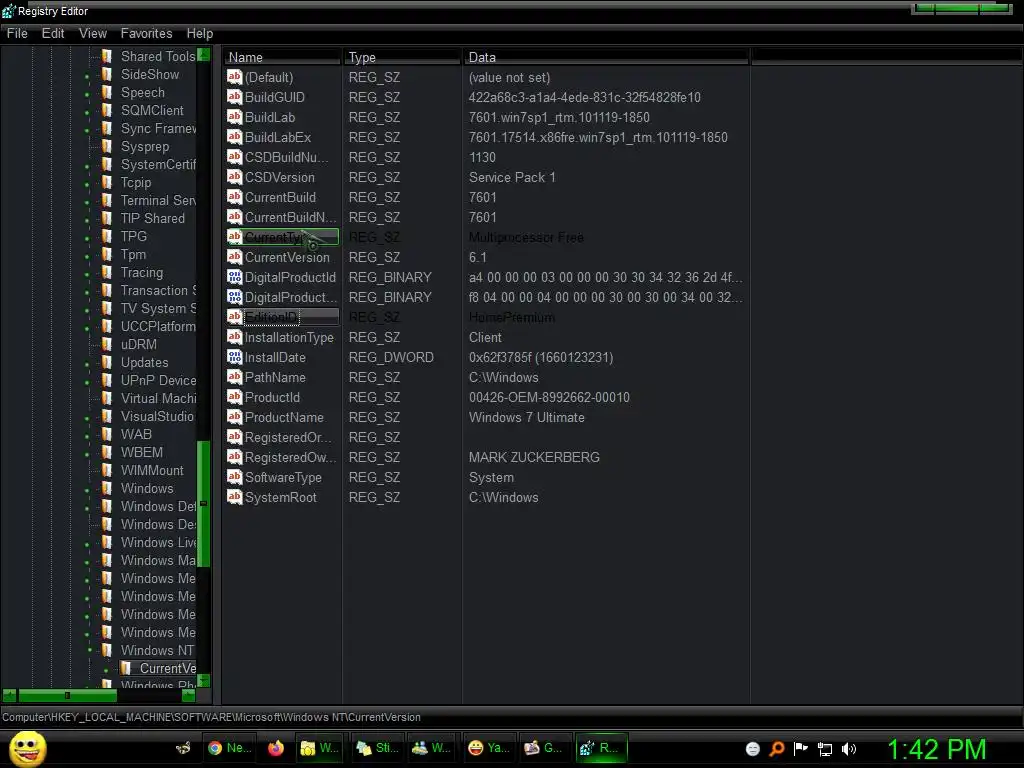Viewport: 1024px width, 768px height.
Task: Select the Updates key label
Action: click(x=144, y=362)
